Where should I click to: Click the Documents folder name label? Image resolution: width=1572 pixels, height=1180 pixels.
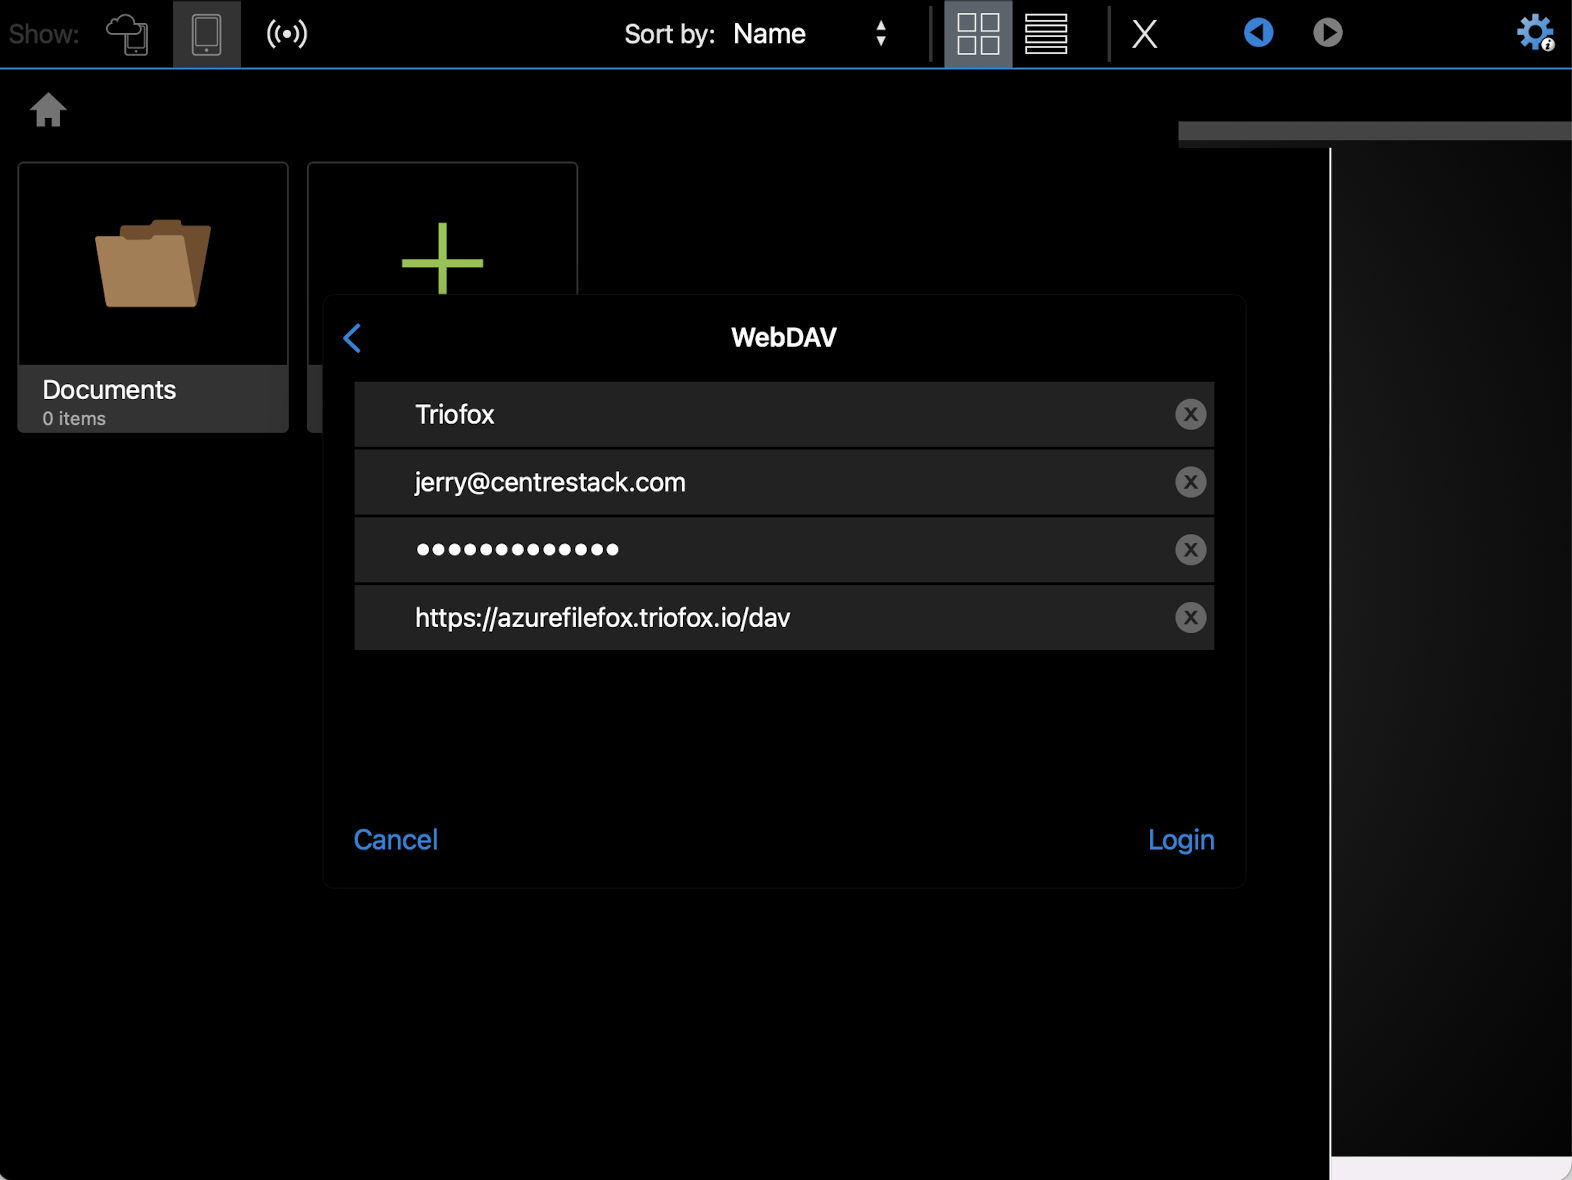click(109, 390)
